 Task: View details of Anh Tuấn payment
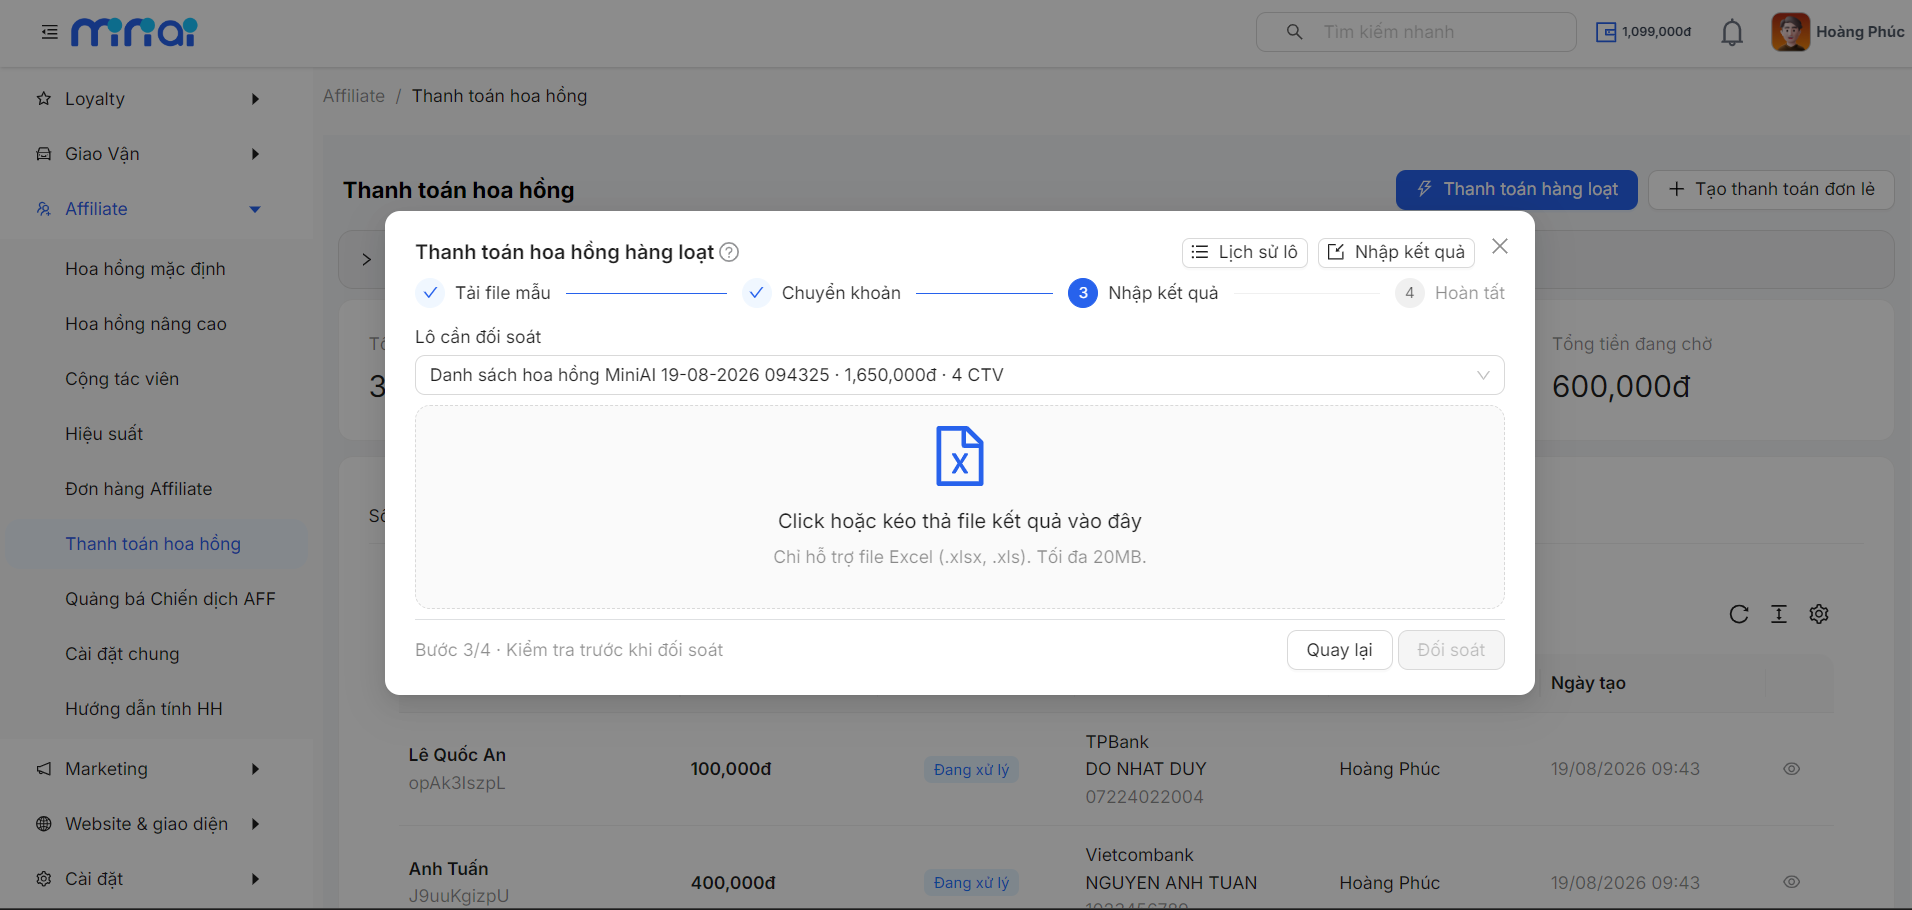pos(1791,882)
